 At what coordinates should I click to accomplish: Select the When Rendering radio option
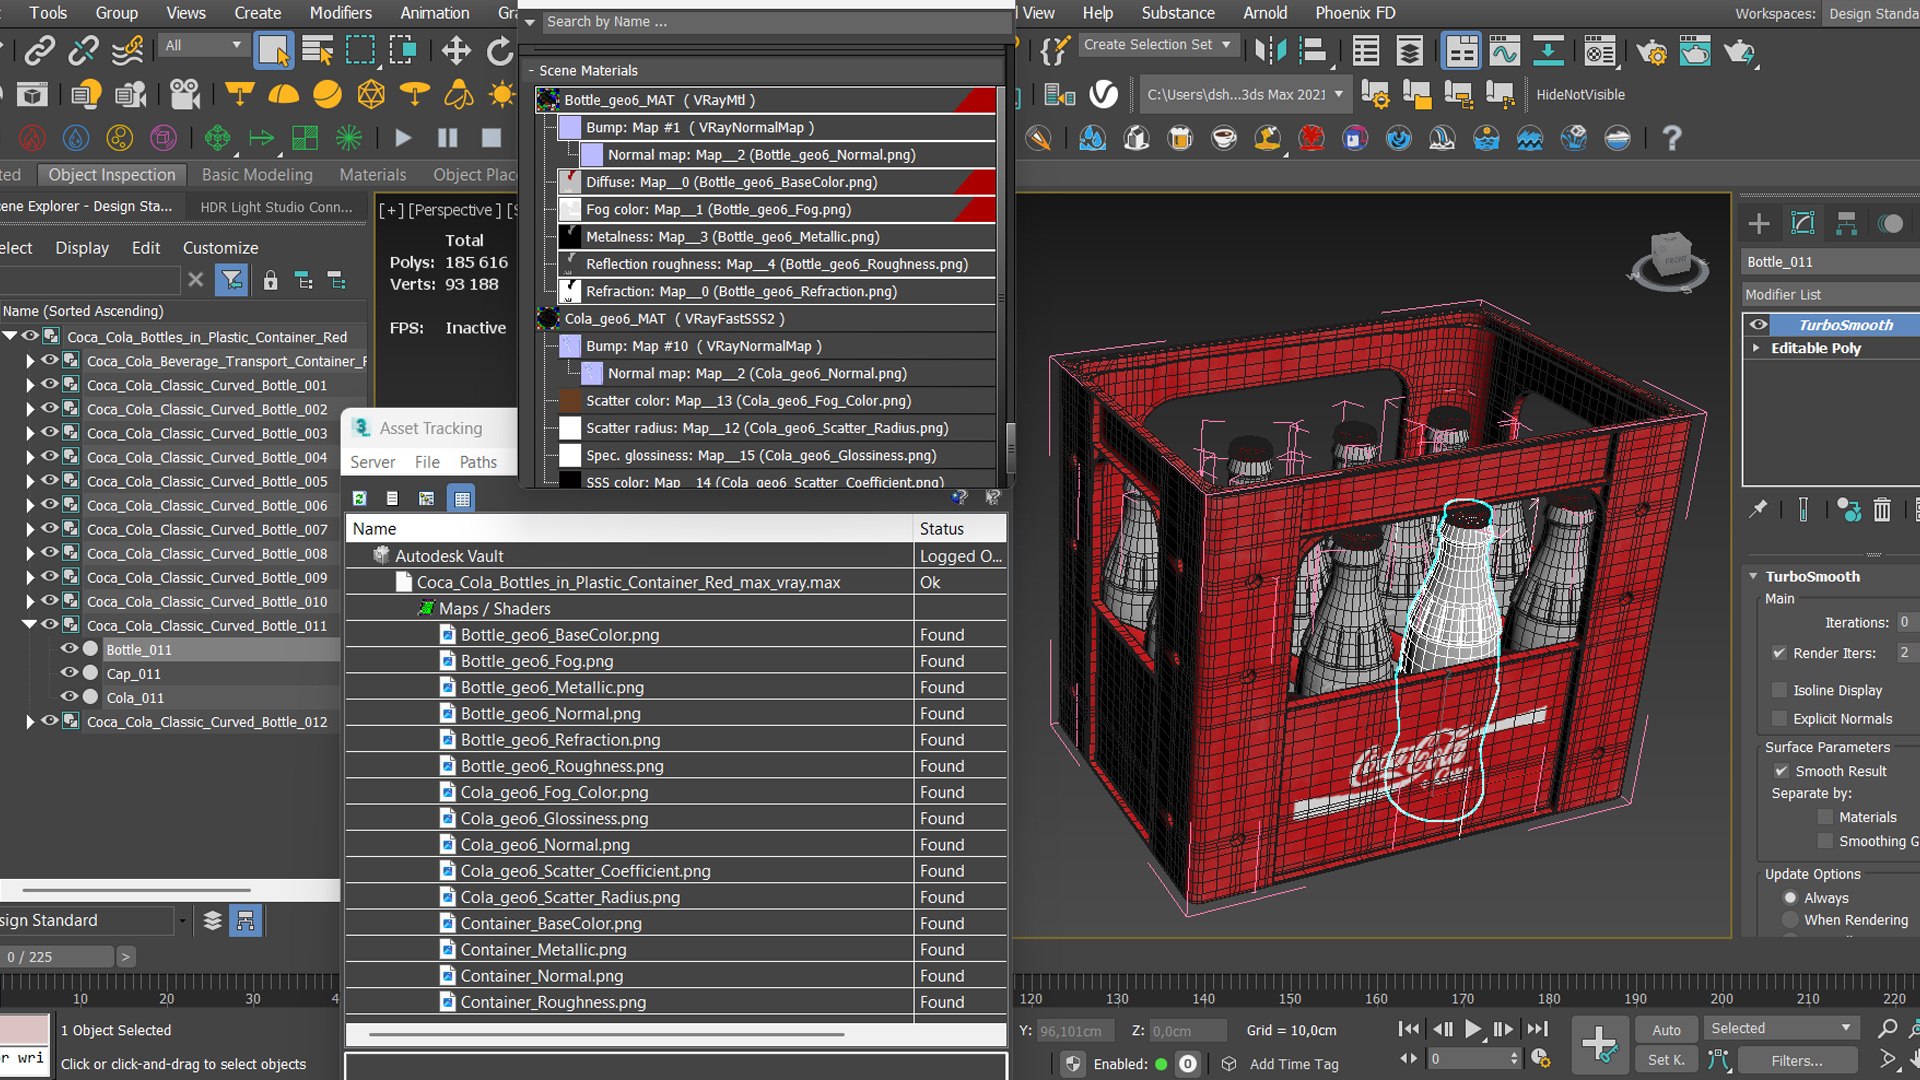[1790, 920]
